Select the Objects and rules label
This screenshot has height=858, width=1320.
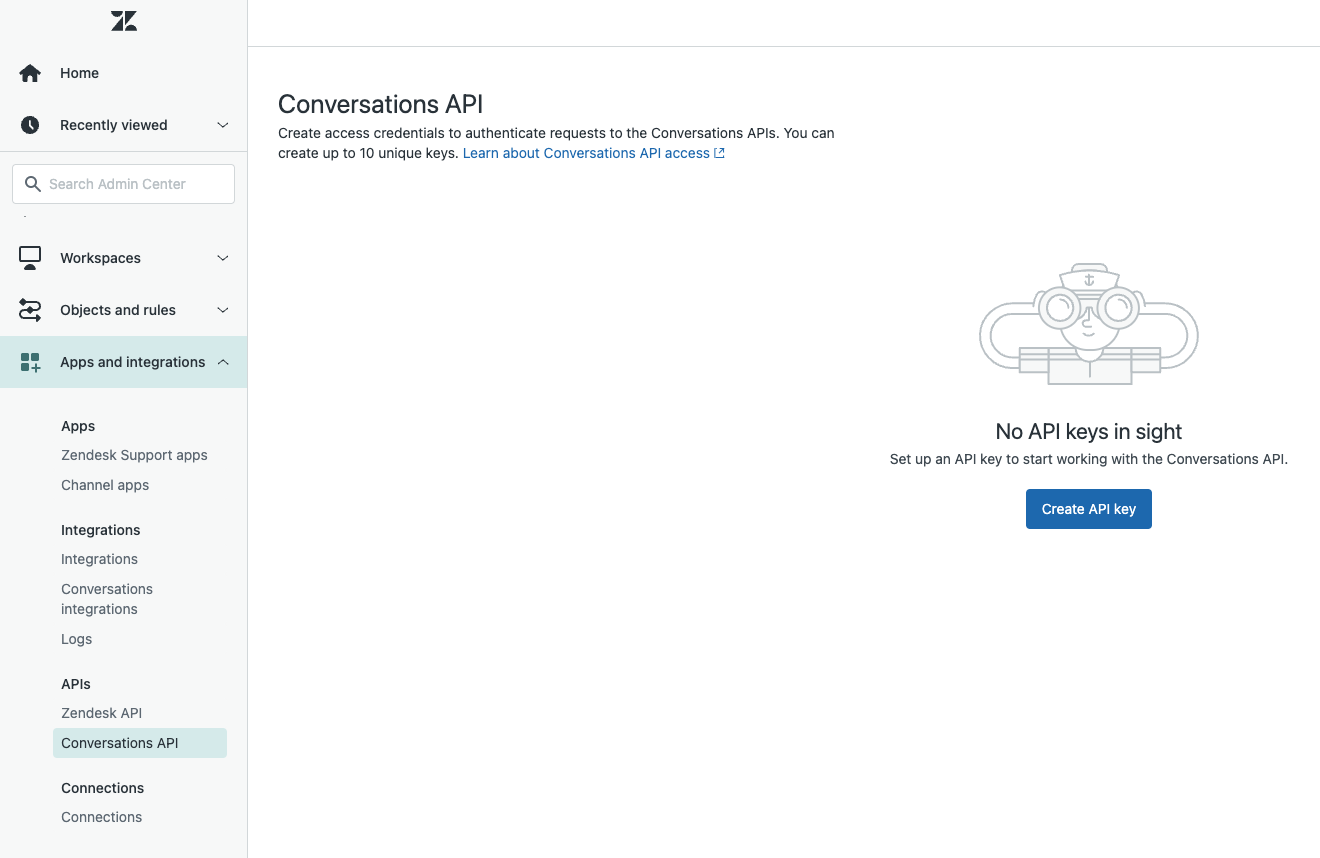point(118,310)
